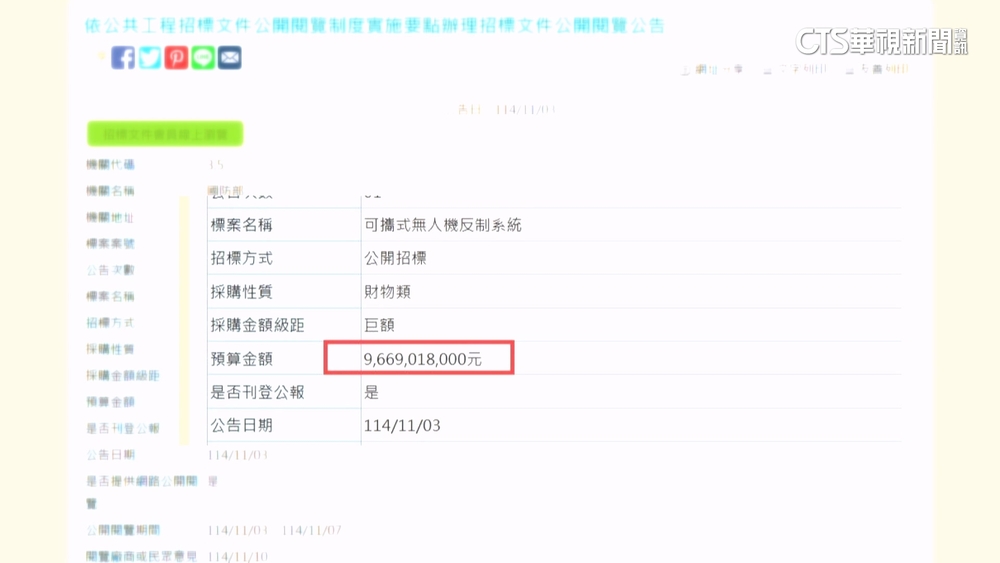1000x563 pixels.
Task: Click the blurred 閱覽廠商或民眾意見 label
Action: click(x=142, y=557)
